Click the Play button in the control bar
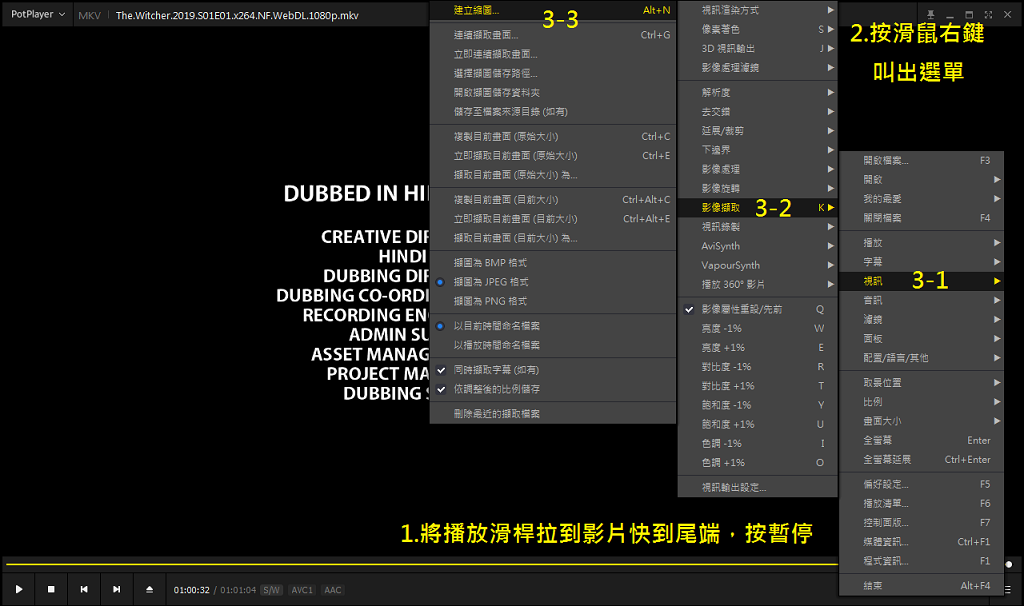This screenshot has width=1024, height=606. pyautogui.click(x=19, y=589)
